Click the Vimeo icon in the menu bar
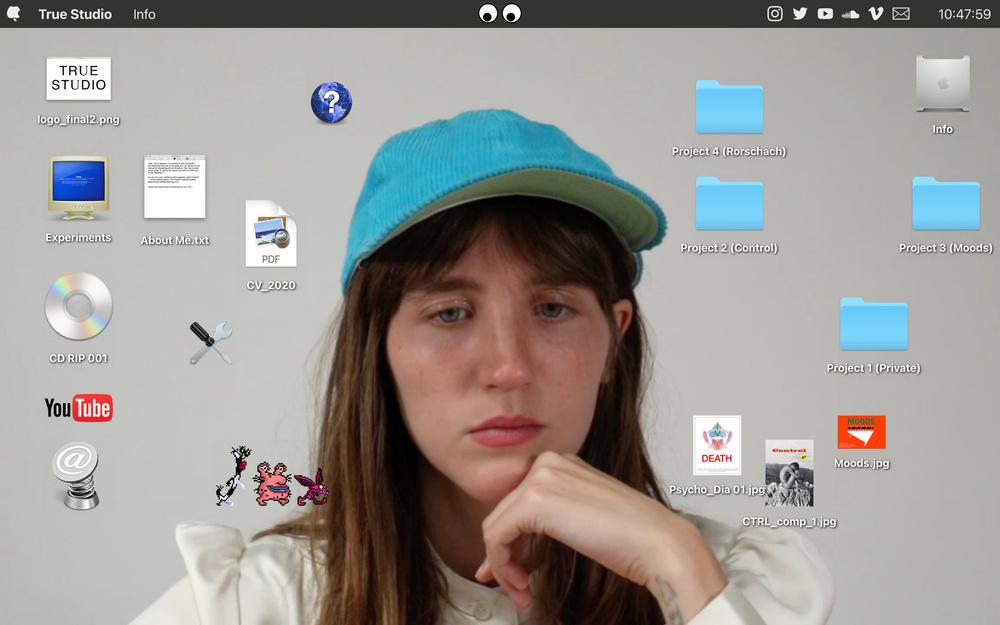 (875, 13)
